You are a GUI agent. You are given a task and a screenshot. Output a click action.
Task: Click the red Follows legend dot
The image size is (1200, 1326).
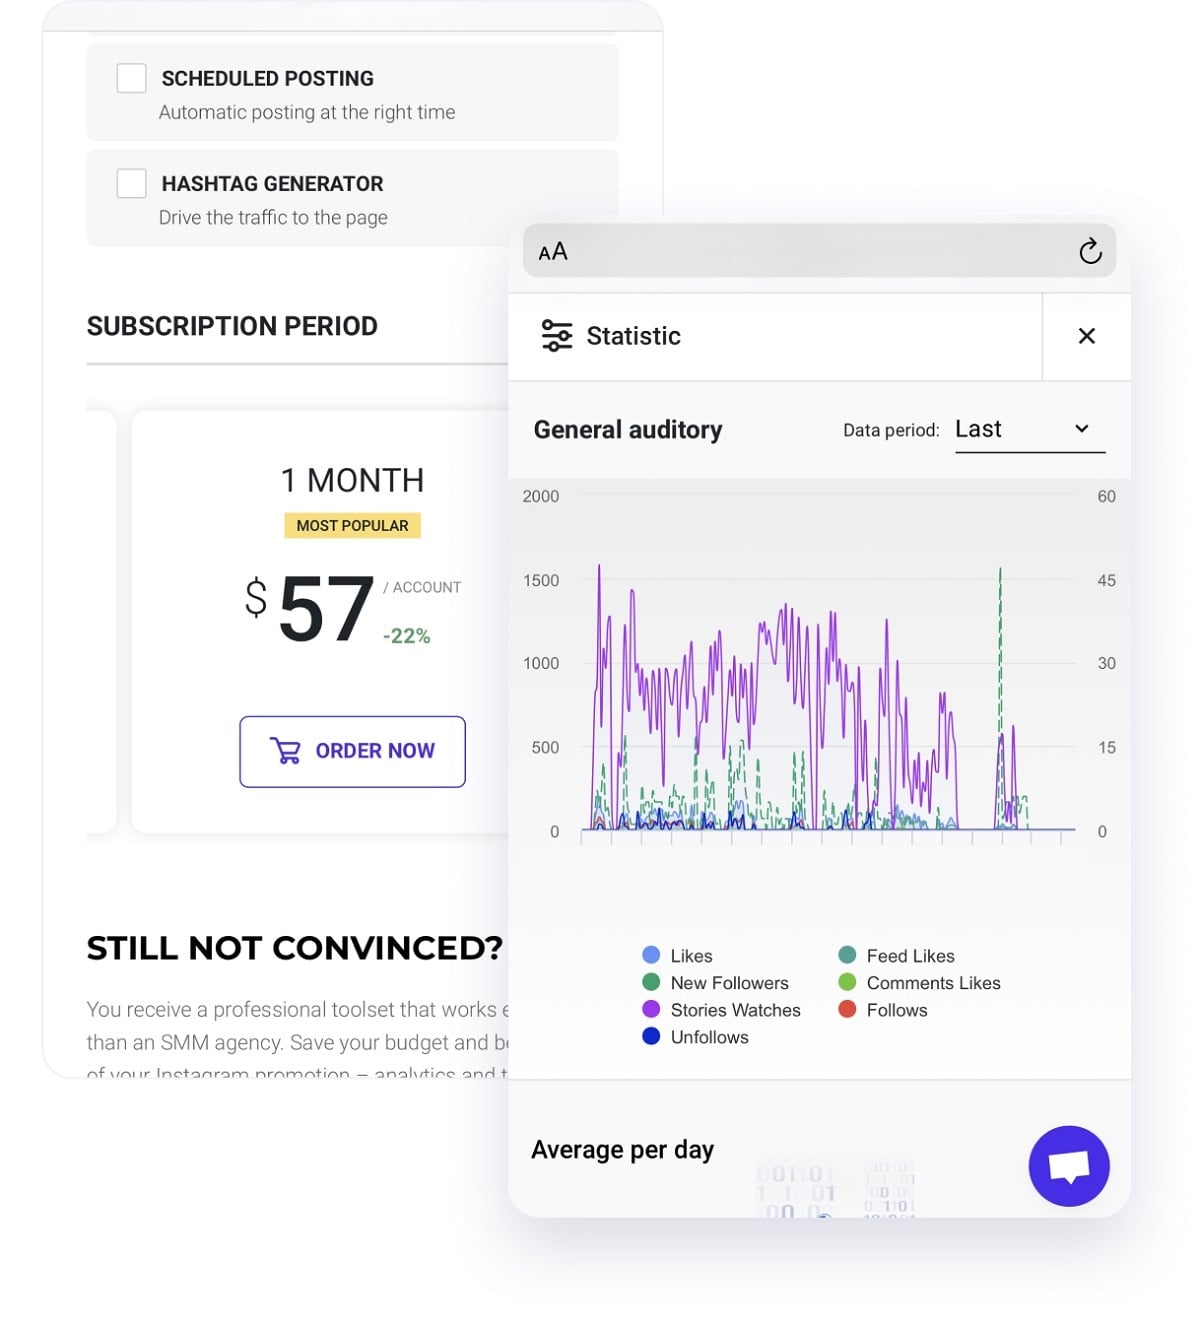tap(848, 1010)
